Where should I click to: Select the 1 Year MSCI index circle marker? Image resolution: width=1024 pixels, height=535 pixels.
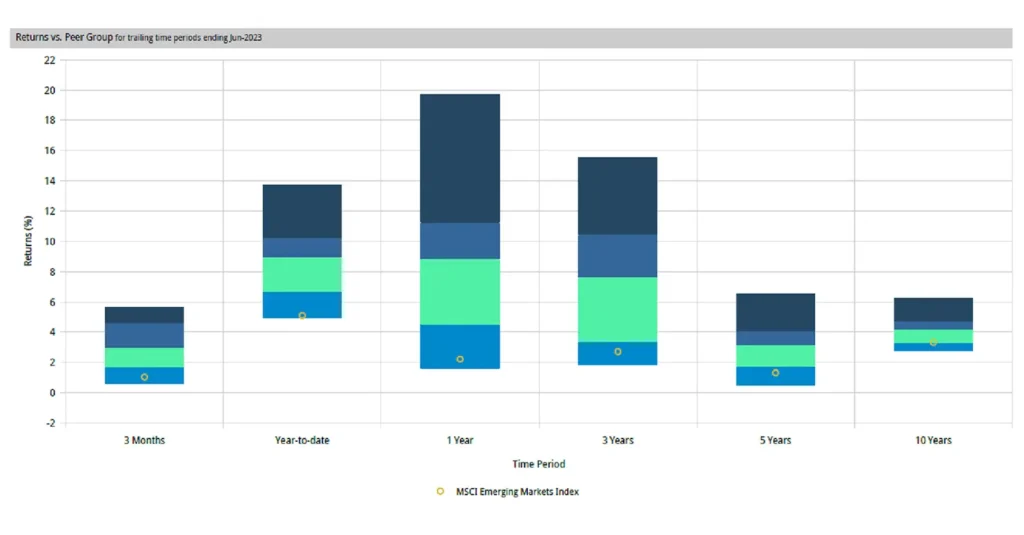click(460, 359)
